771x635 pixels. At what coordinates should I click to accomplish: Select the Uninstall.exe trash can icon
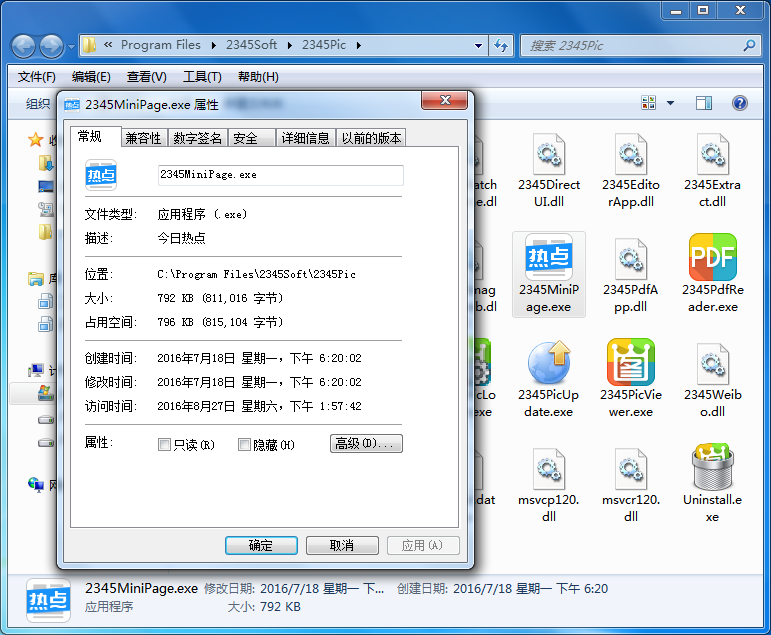pyautogui.click(x=712, y=467)
